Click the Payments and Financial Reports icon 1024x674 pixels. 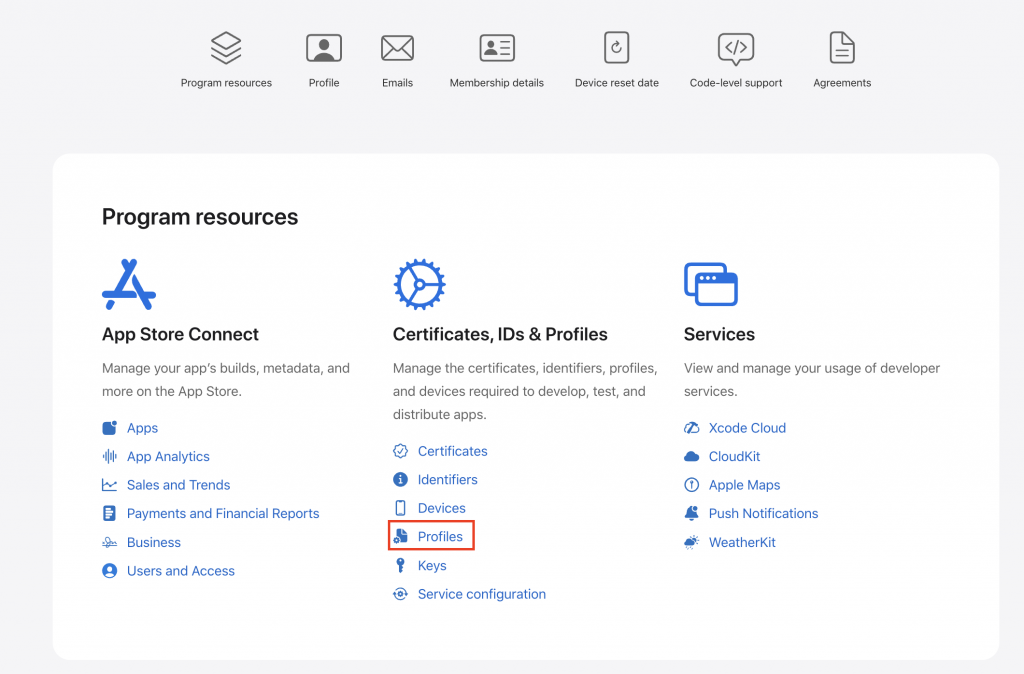tap(109, 513)
